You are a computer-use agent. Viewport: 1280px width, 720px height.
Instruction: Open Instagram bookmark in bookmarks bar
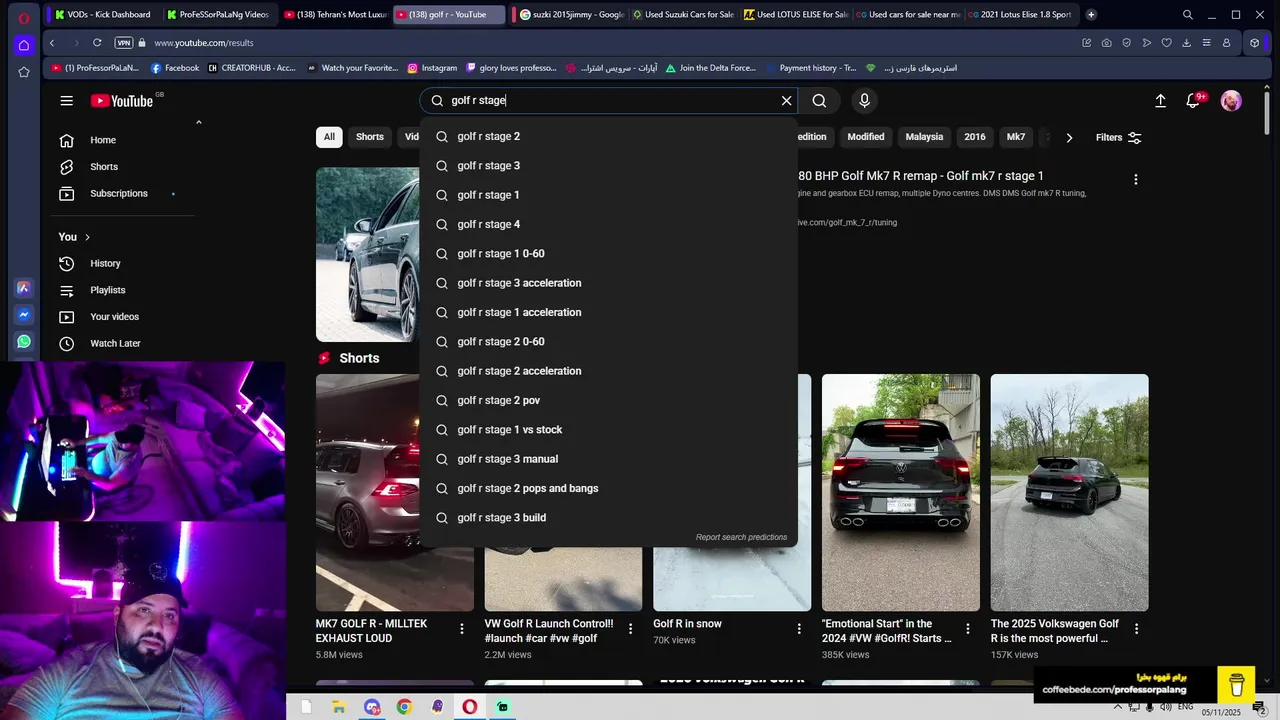(x=432, y=68)
